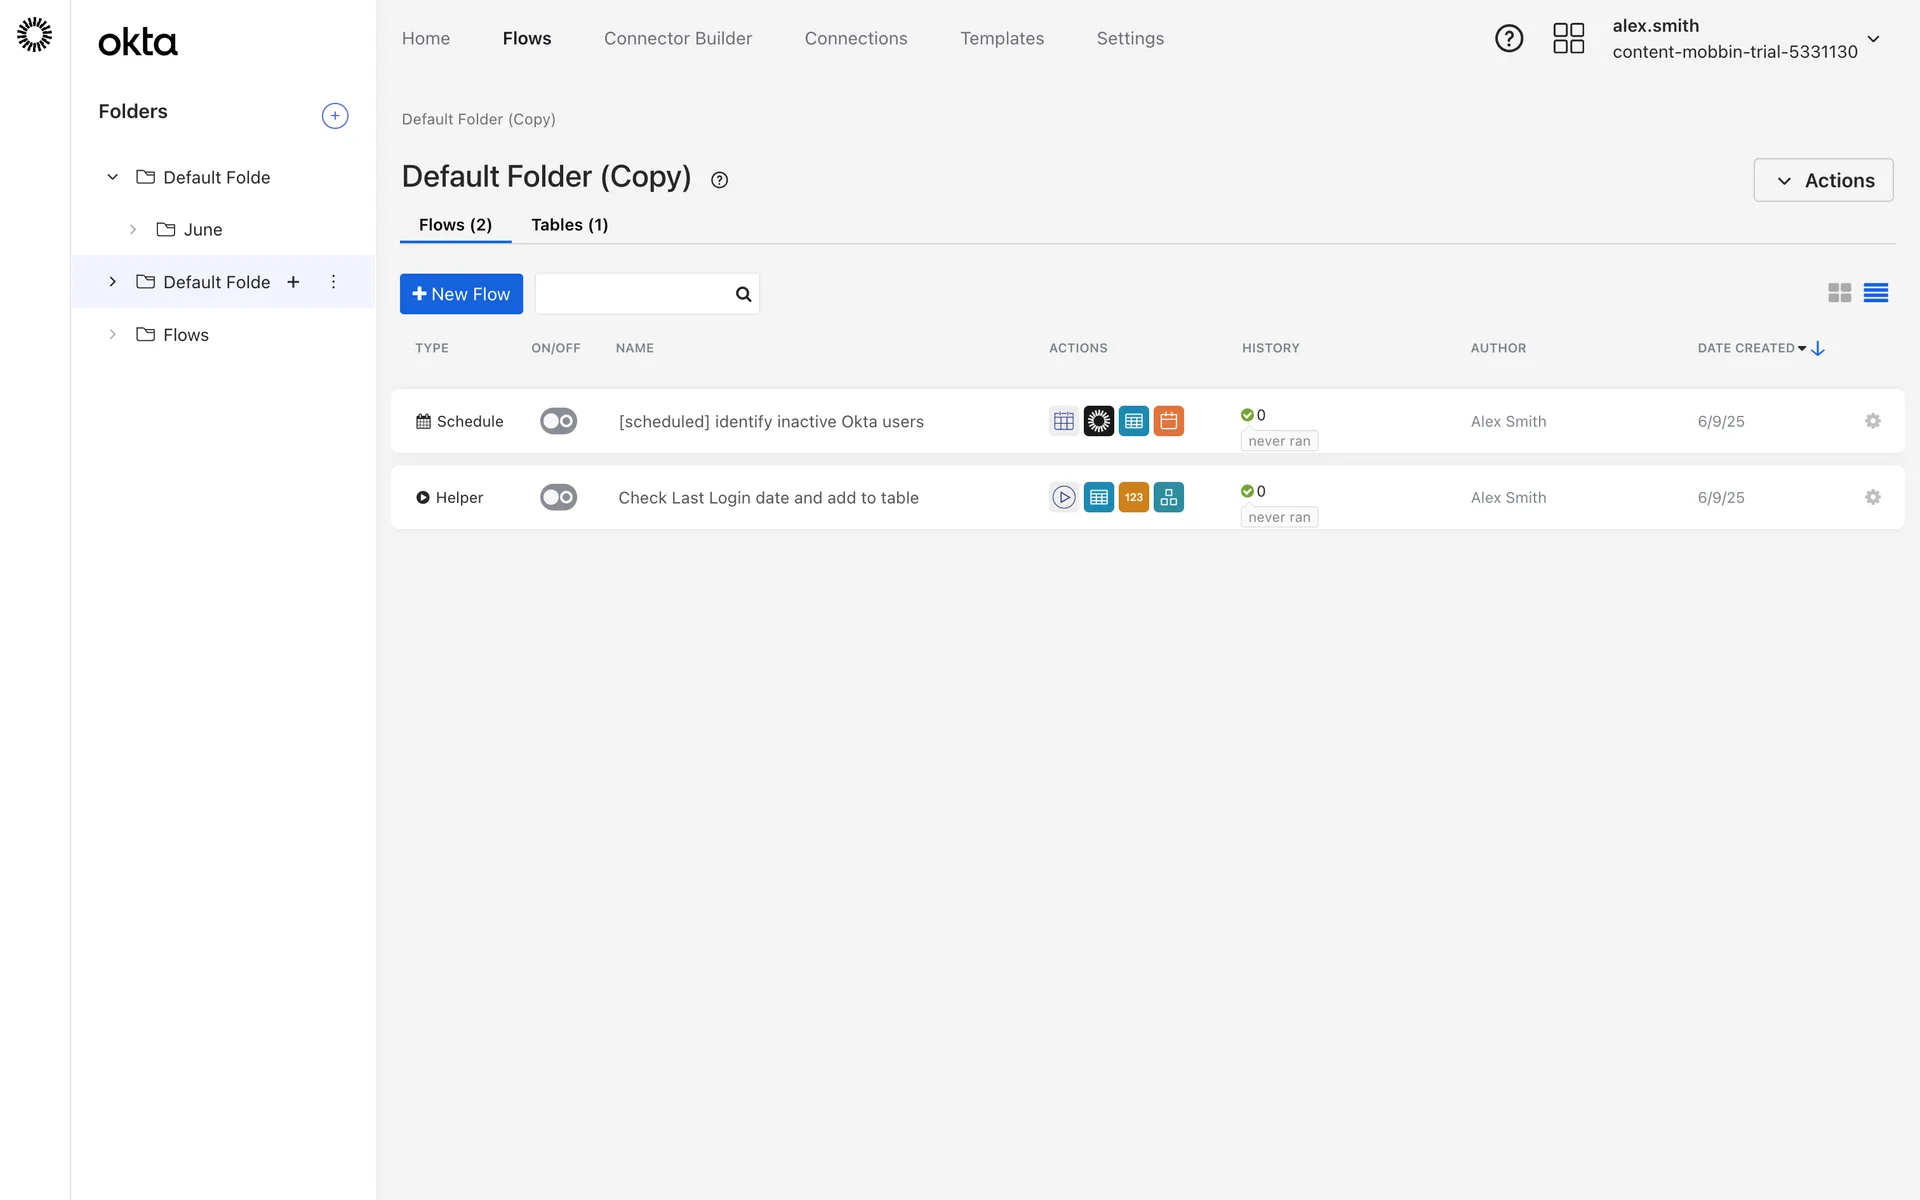Toggle on the scheduled inactive Okta users flow
This screenshot has width=1920, height=1200.
tap(558, 421)
